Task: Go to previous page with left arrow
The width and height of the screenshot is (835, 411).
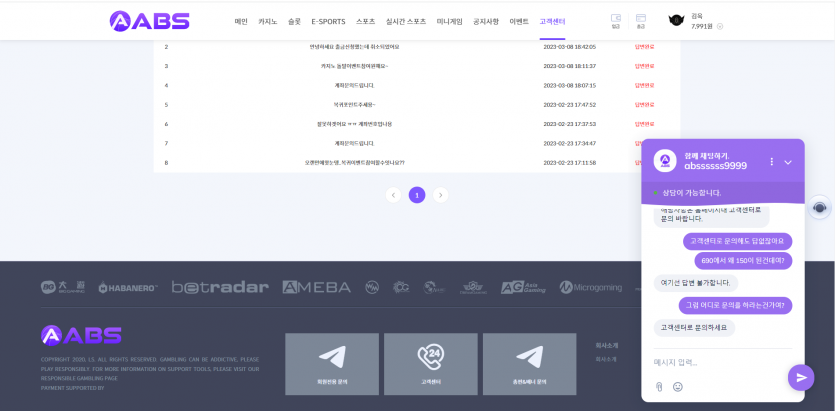Action: (393, 195)
